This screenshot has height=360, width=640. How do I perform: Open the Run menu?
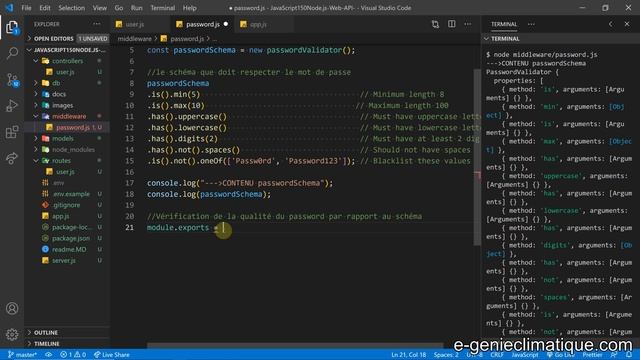click(x=137, y=8)
